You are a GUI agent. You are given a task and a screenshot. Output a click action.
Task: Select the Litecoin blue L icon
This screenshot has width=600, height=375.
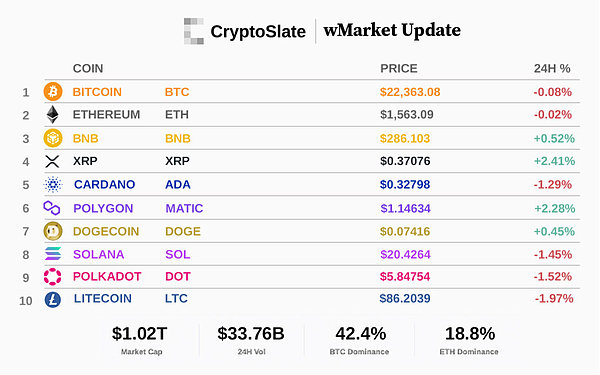[x=53, y=299]
